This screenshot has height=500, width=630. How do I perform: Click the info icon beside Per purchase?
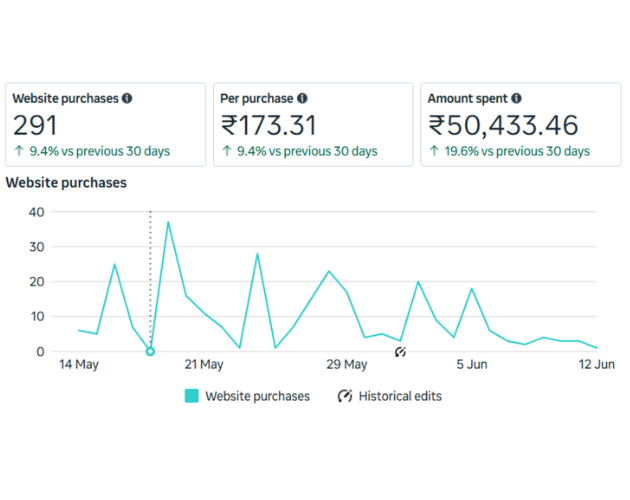coord(302,99)
